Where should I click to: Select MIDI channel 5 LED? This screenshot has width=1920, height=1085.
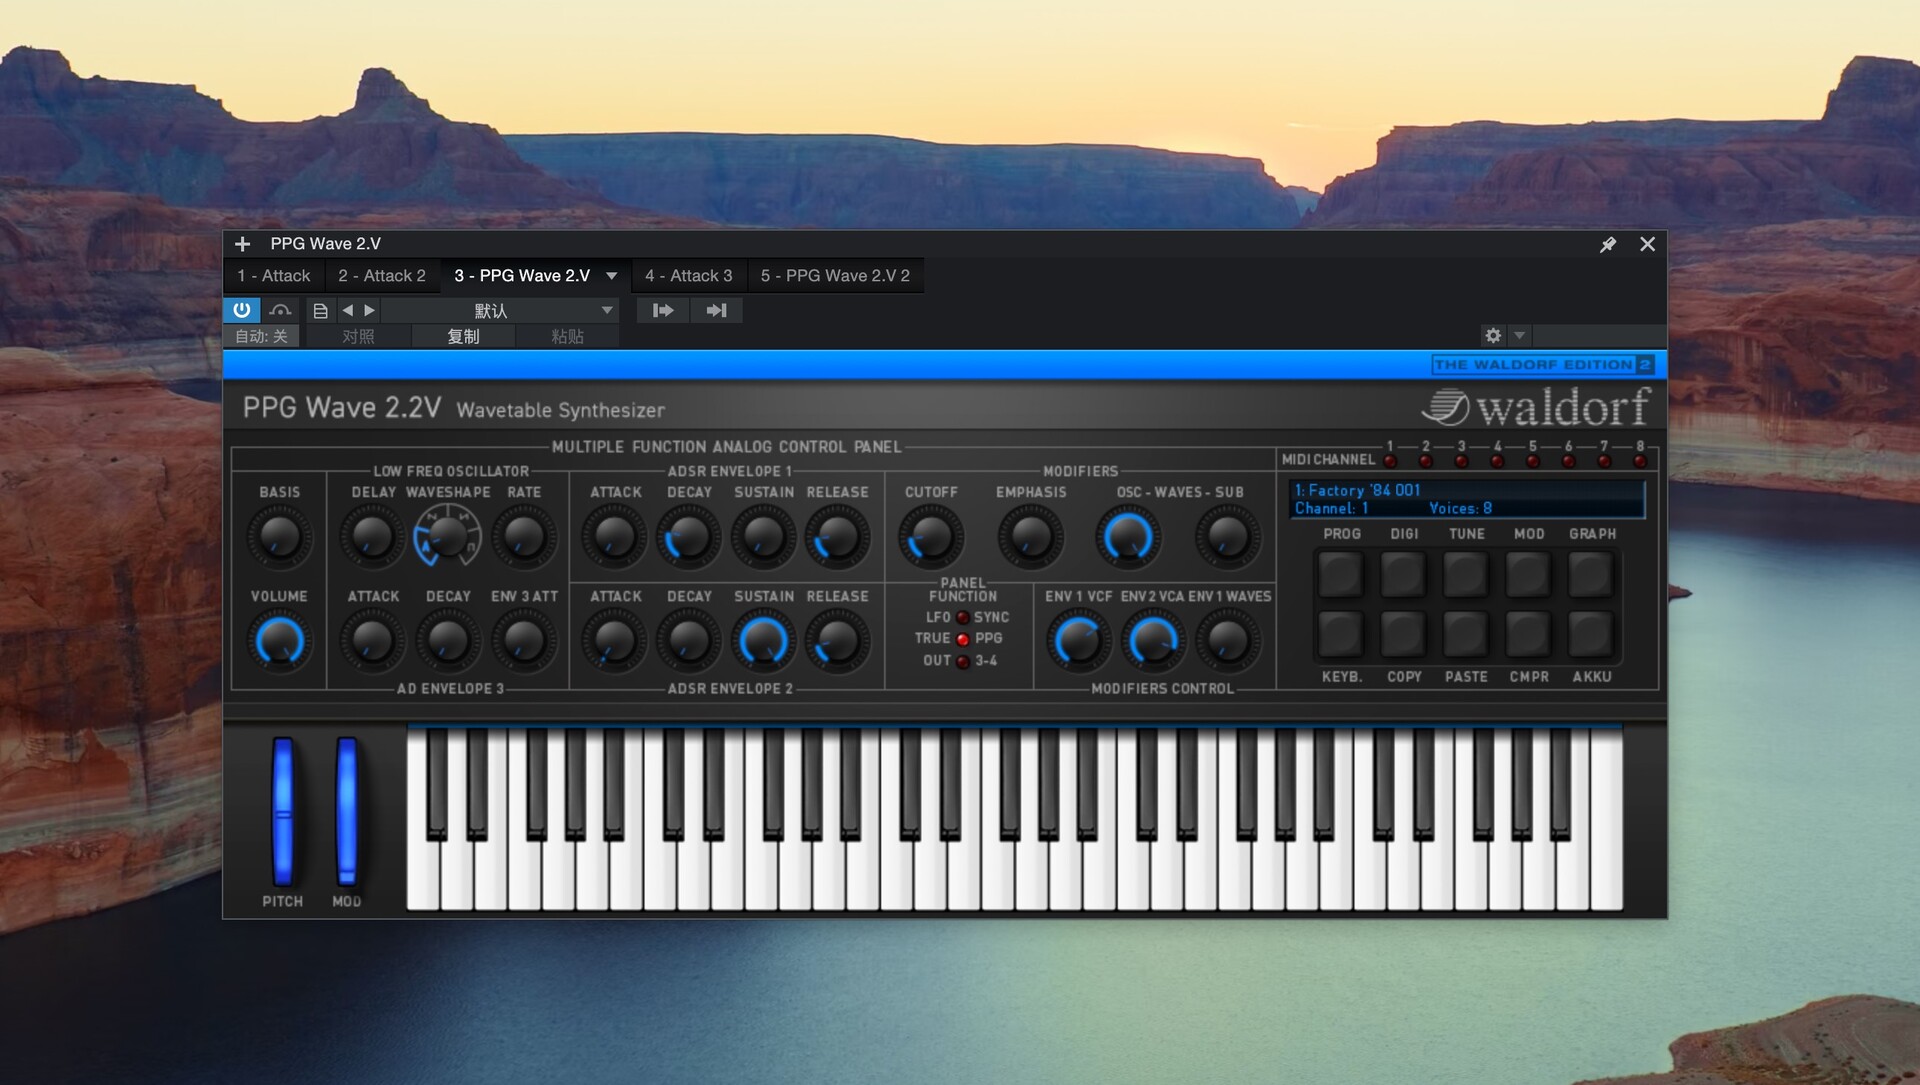click(1533, 461)
